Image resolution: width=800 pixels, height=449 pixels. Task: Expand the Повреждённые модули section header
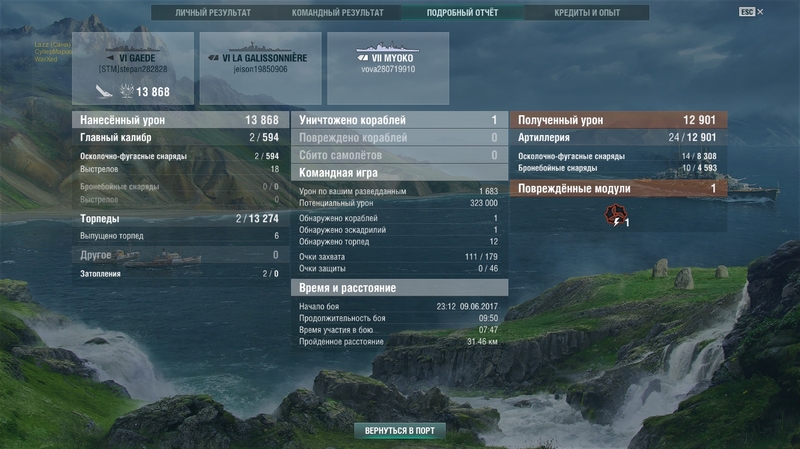pyautogui.click(x=618, y=188)
